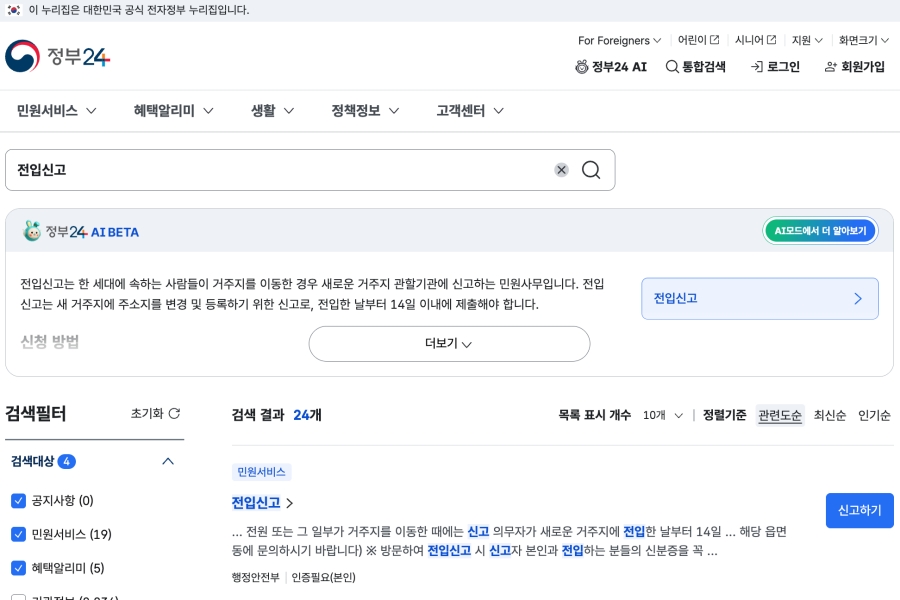Click the 회원가입 text
Image resolution: width=900 pixels, height=600 pixels.
(863, 67)
